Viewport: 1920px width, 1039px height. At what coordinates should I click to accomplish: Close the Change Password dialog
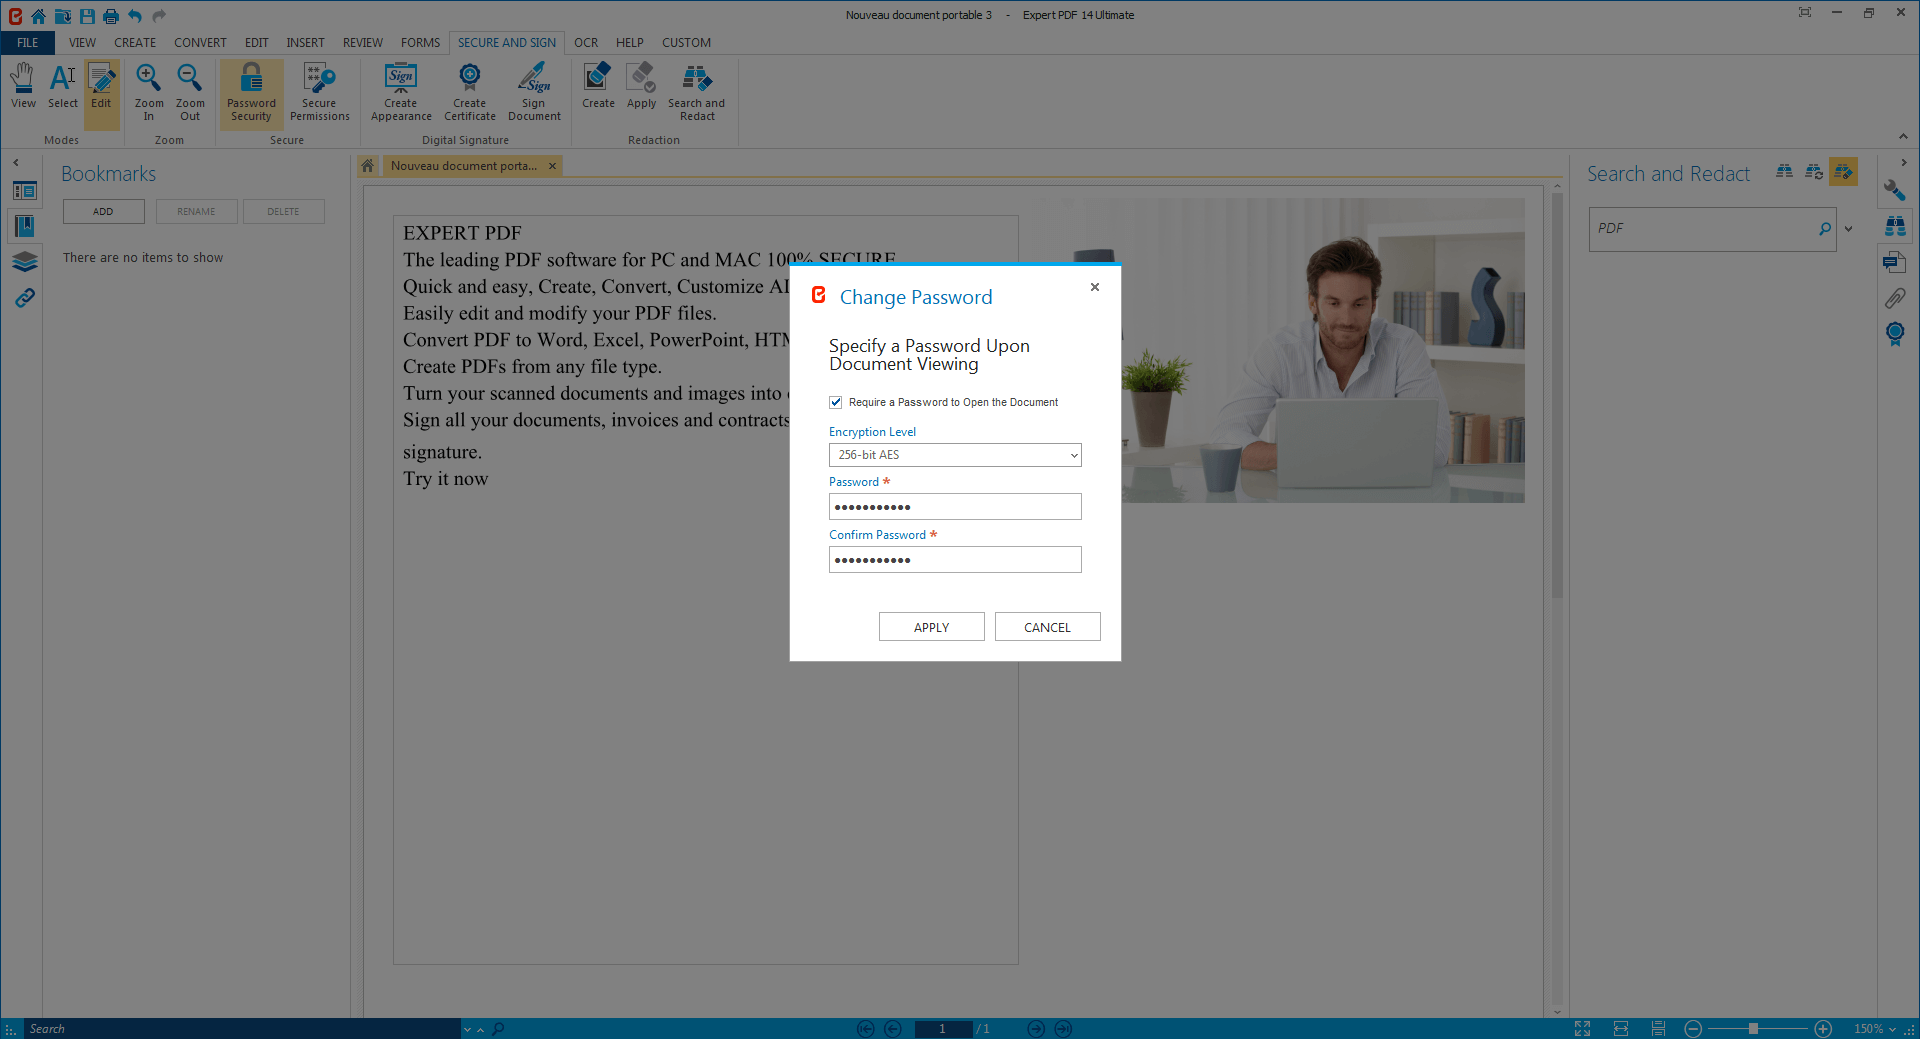point(1095,287)
